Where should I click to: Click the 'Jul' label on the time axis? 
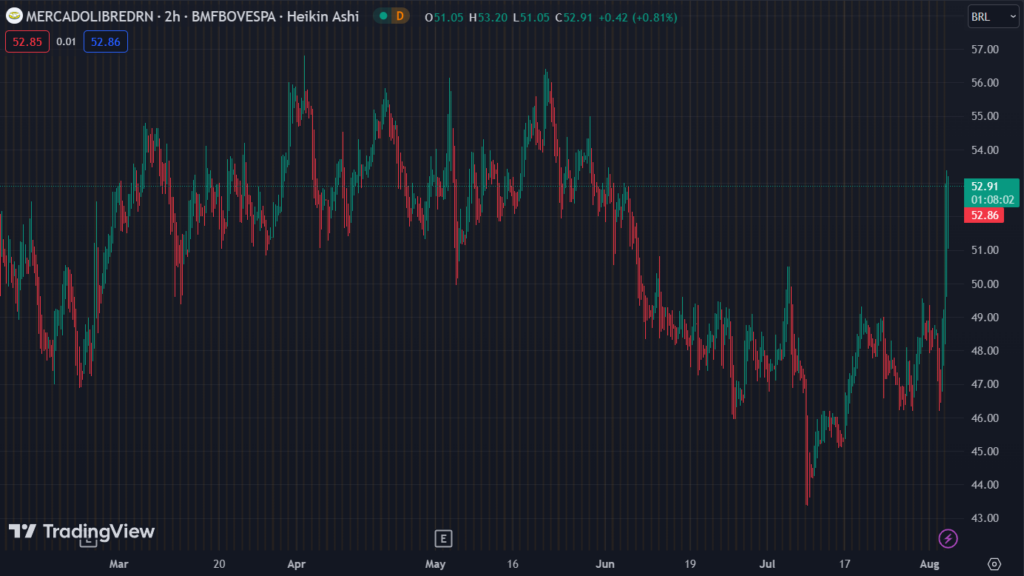click(x=765, y=564)
